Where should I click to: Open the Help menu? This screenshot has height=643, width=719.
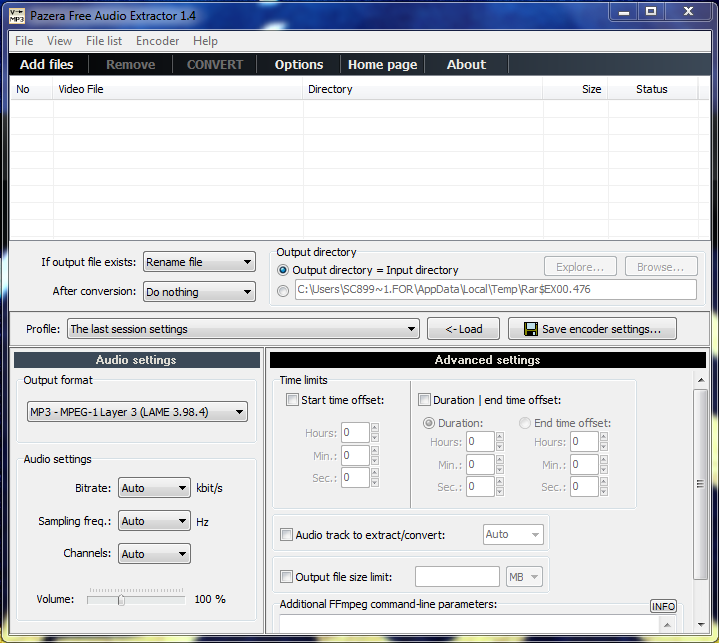(x=205, y=41)
